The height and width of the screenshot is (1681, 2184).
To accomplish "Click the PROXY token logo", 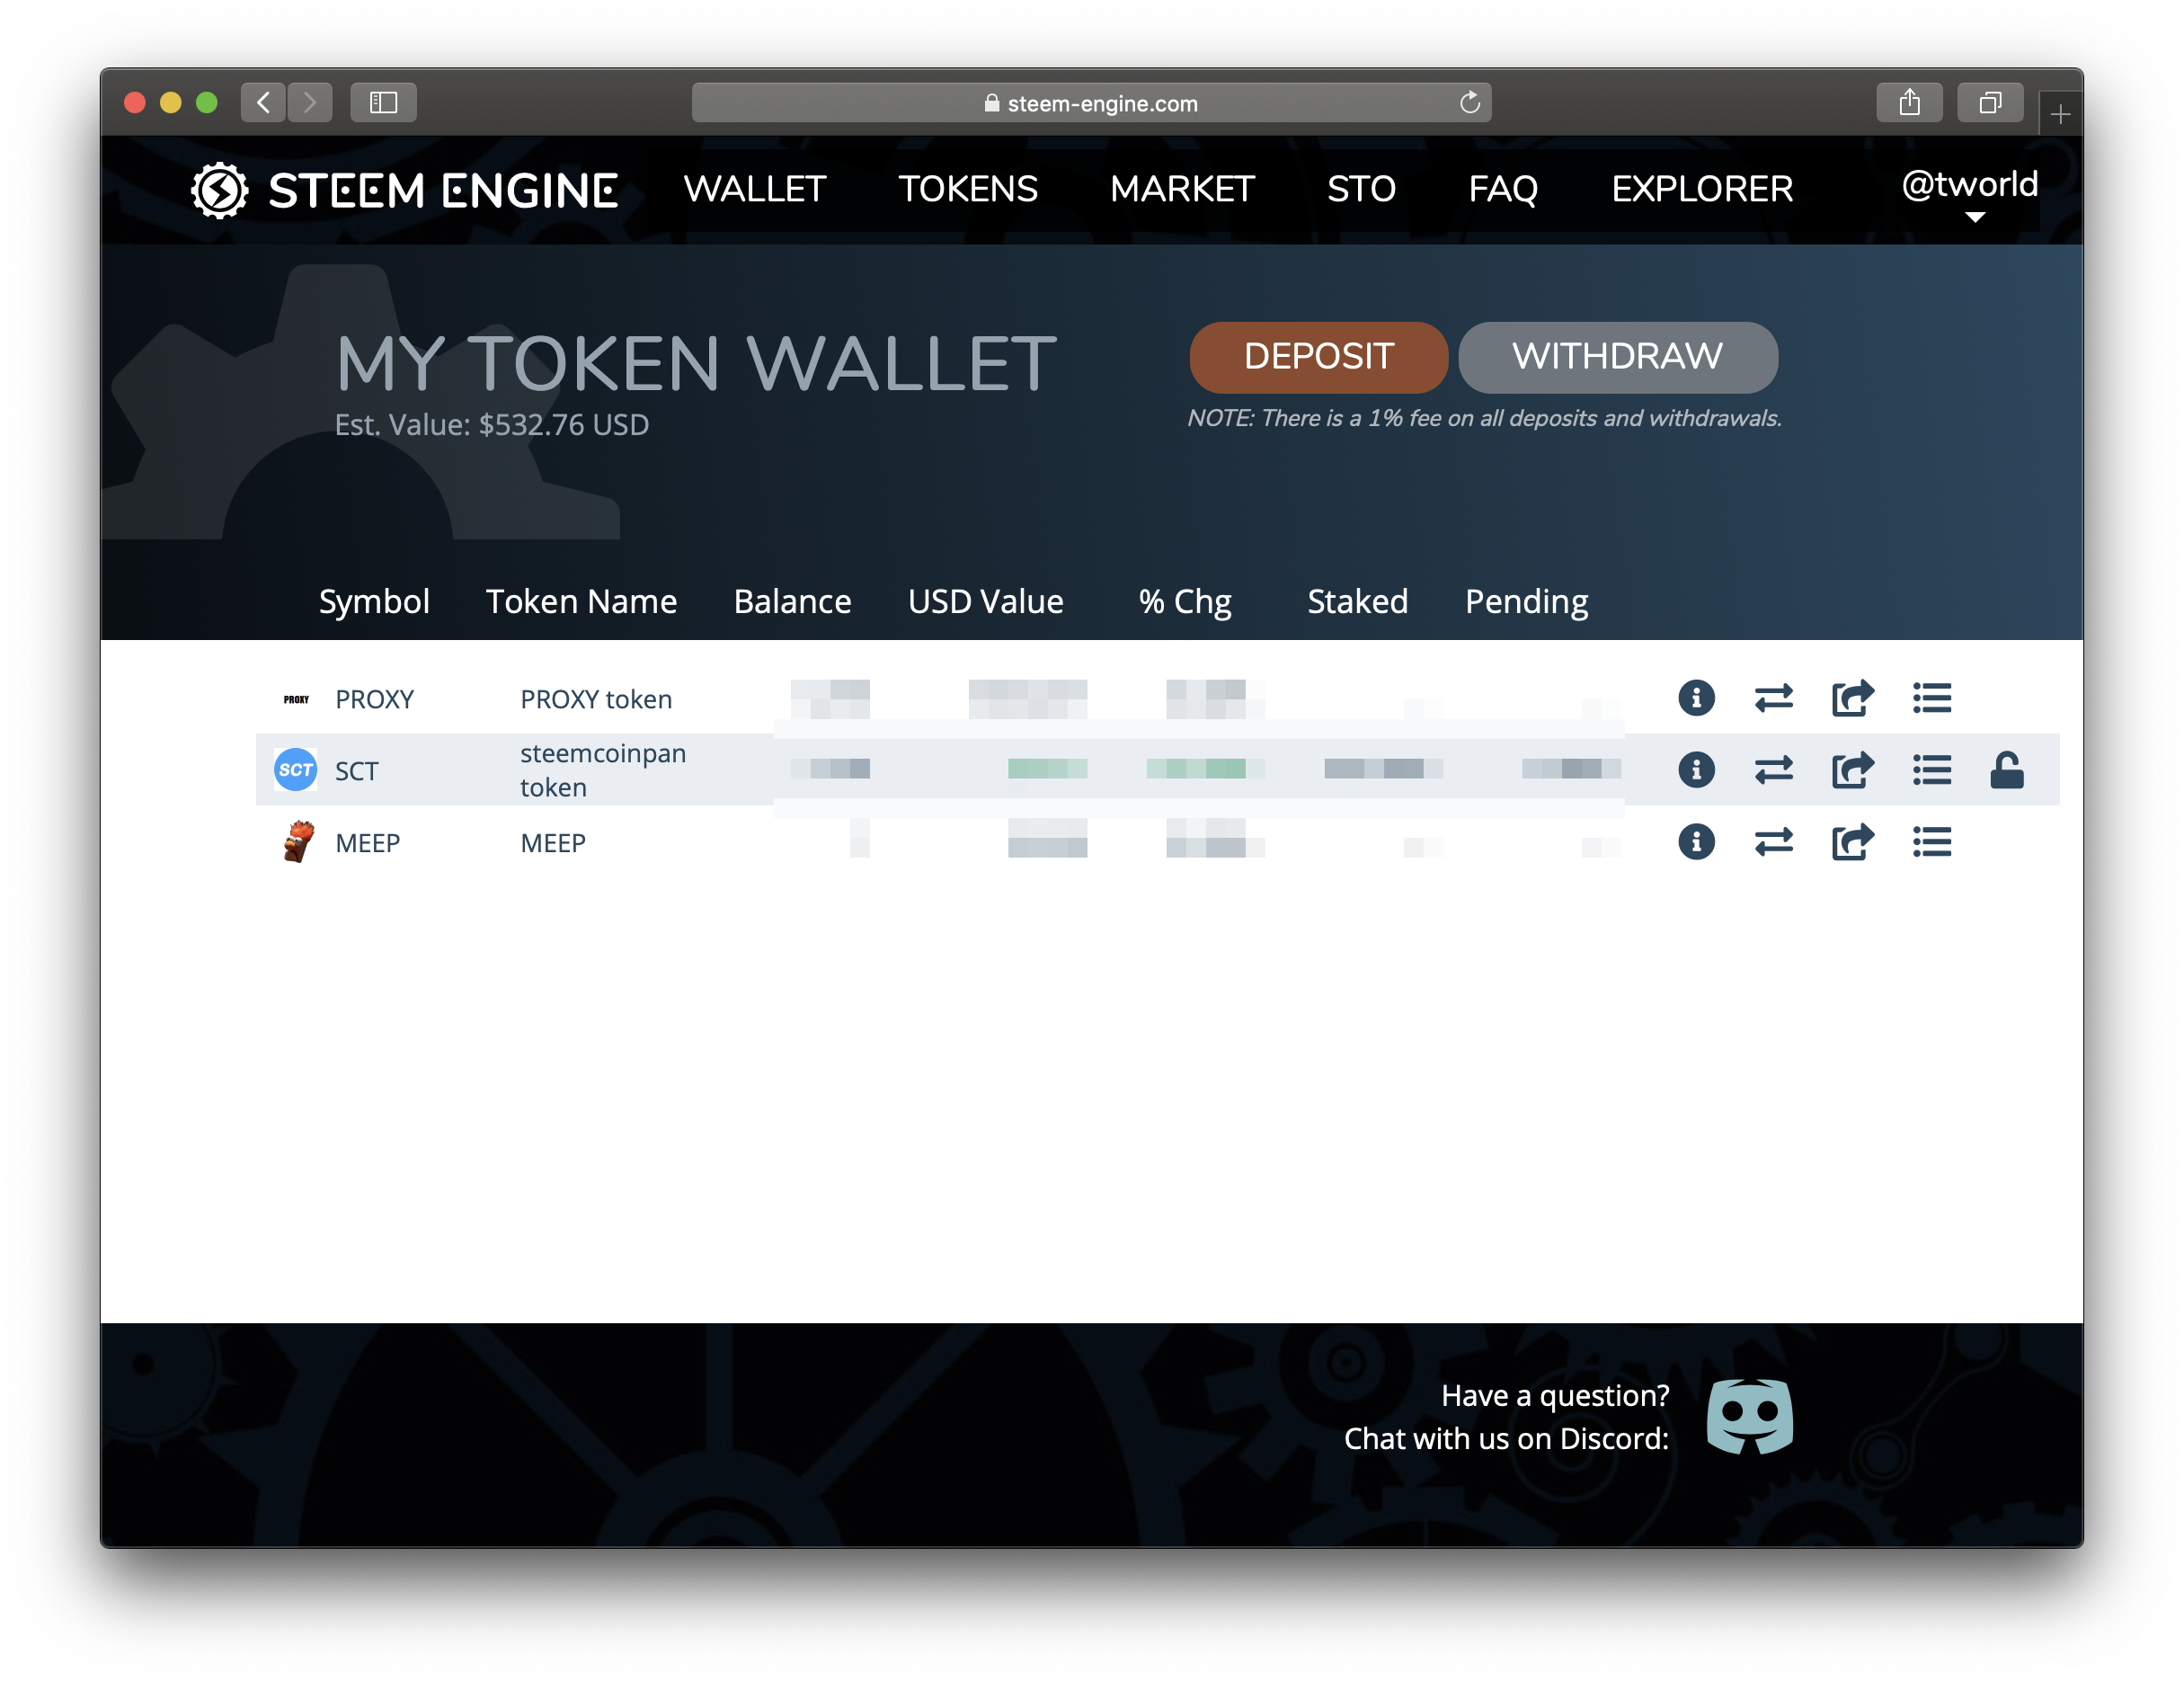I will point(296,699).
